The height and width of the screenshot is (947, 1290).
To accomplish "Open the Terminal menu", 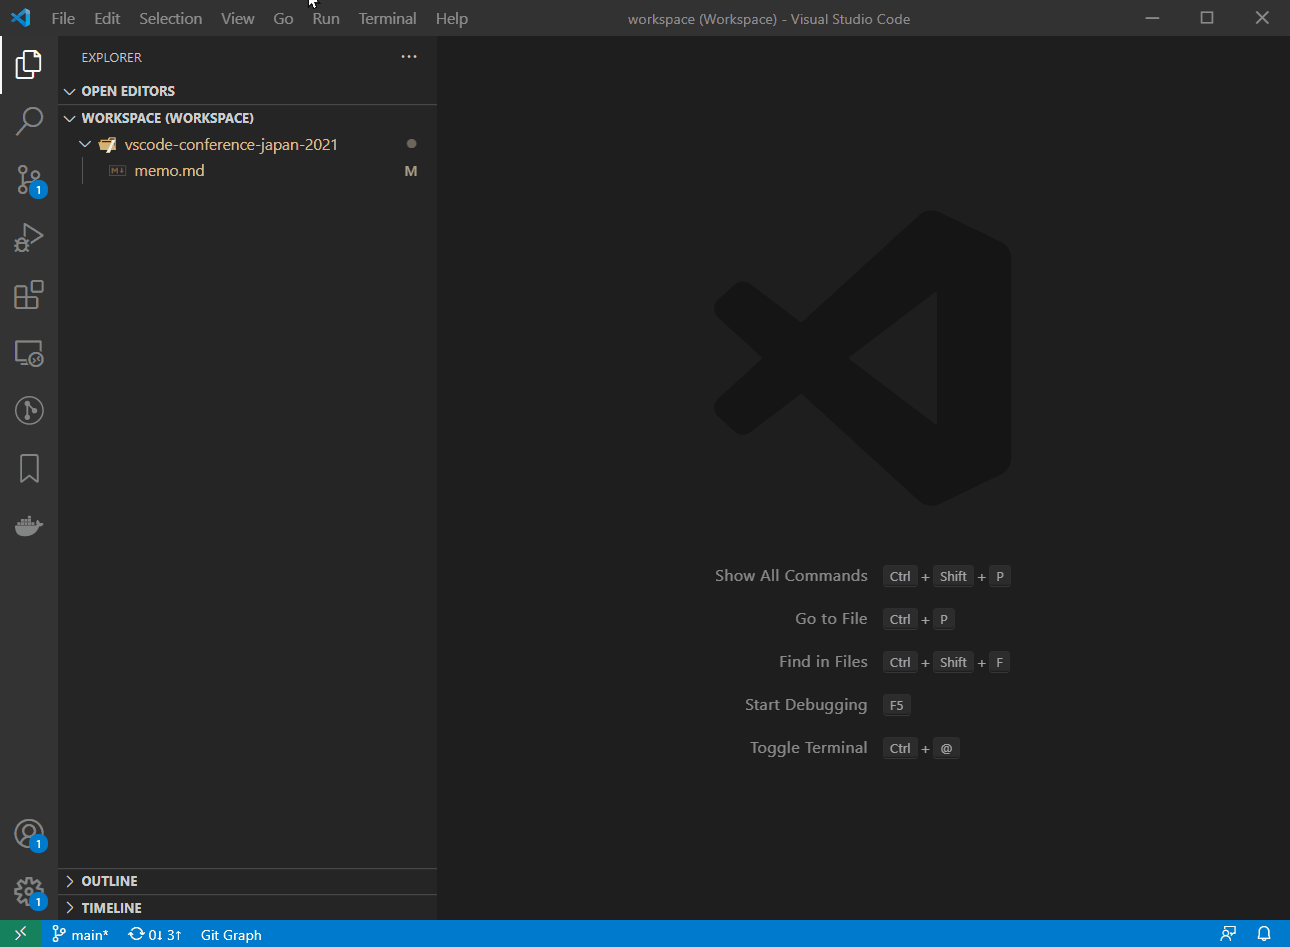I will [x=388, y=18].
